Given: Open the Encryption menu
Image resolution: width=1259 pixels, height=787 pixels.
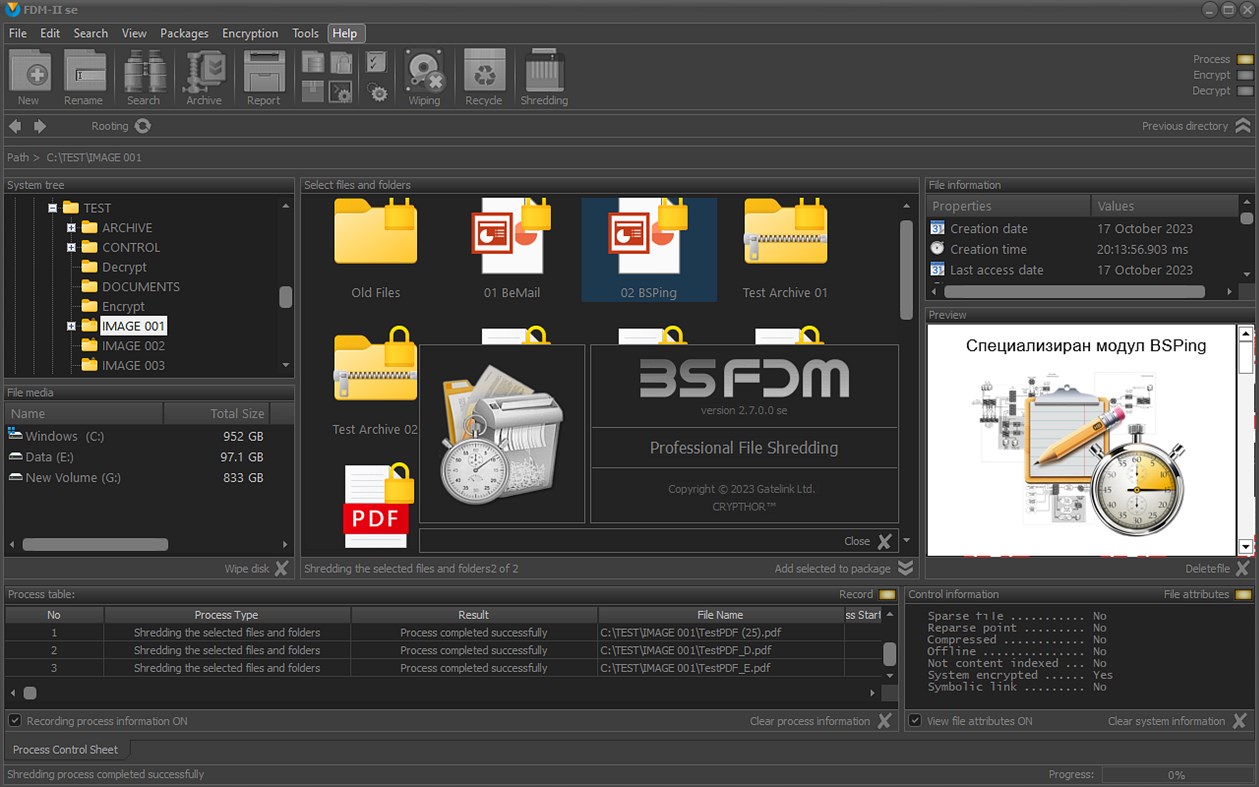Looking at the screenshot, I should (250, 33).
